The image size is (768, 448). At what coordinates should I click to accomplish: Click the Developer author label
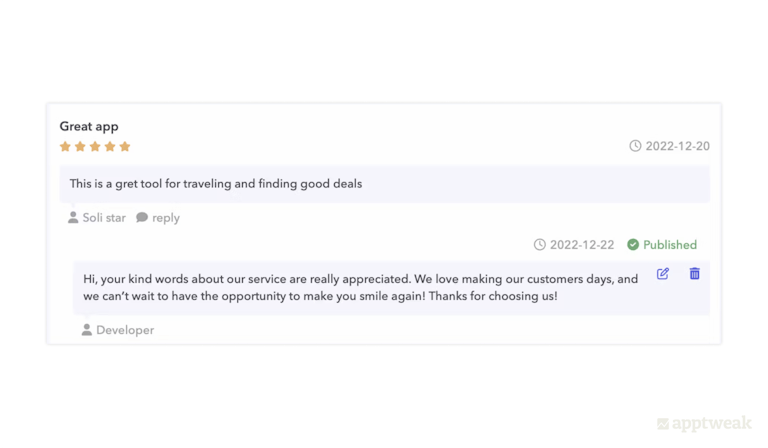[x=125, y=330]
